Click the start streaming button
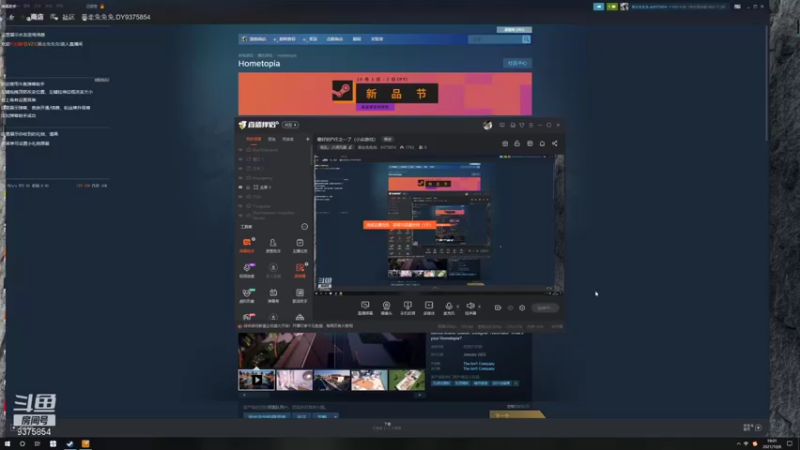The image size is (800, 450). [544, 308]
